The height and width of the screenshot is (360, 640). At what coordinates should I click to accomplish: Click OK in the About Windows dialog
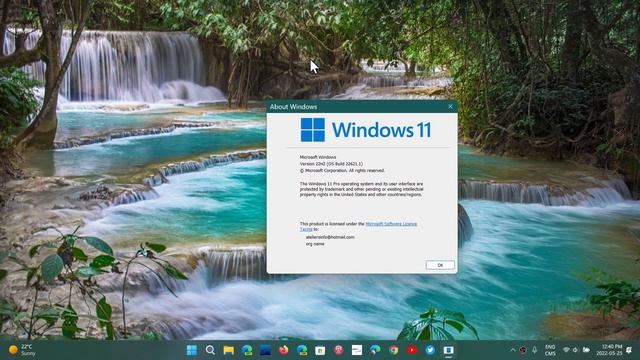pos(440,265)
